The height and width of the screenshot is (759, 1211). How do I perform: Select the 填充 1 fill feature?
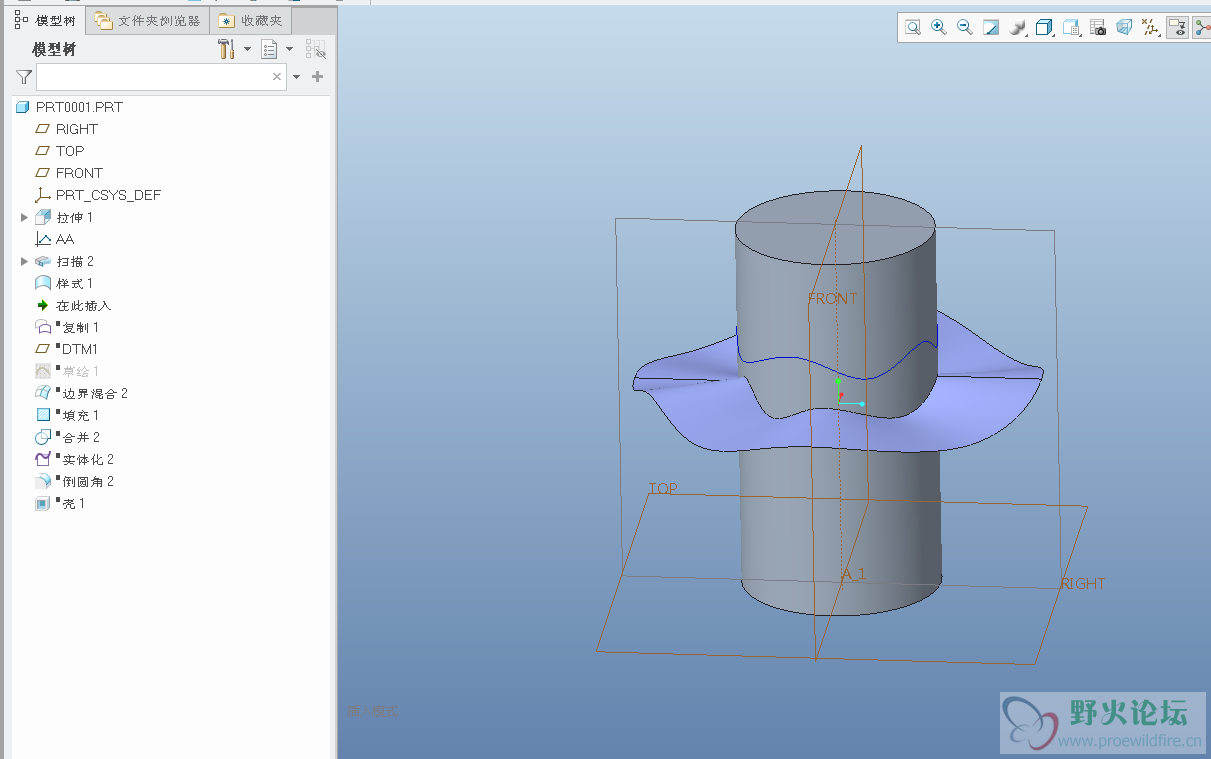67,415
